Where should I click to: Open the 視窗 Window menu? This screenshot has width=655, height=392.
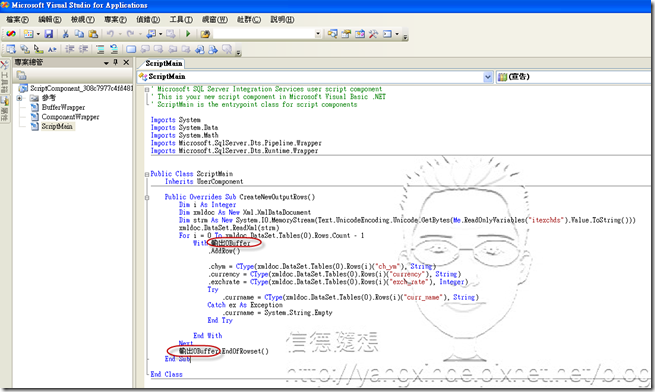pos(215,20)
